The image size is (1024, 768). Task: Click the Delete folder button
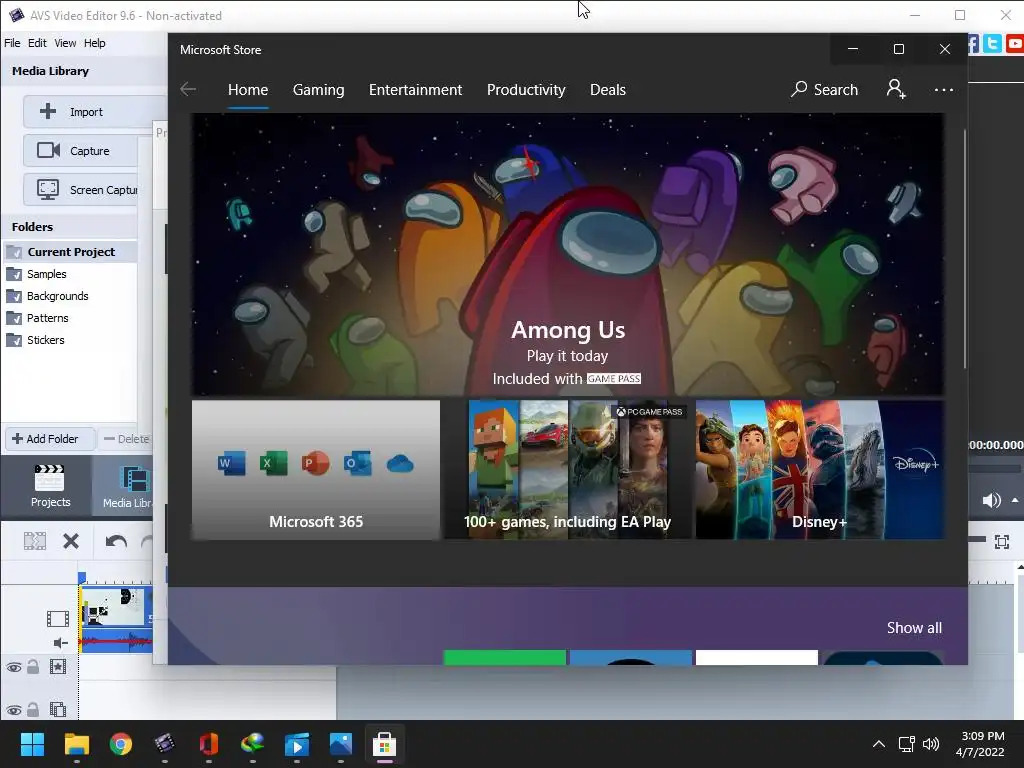pos(127,439)
